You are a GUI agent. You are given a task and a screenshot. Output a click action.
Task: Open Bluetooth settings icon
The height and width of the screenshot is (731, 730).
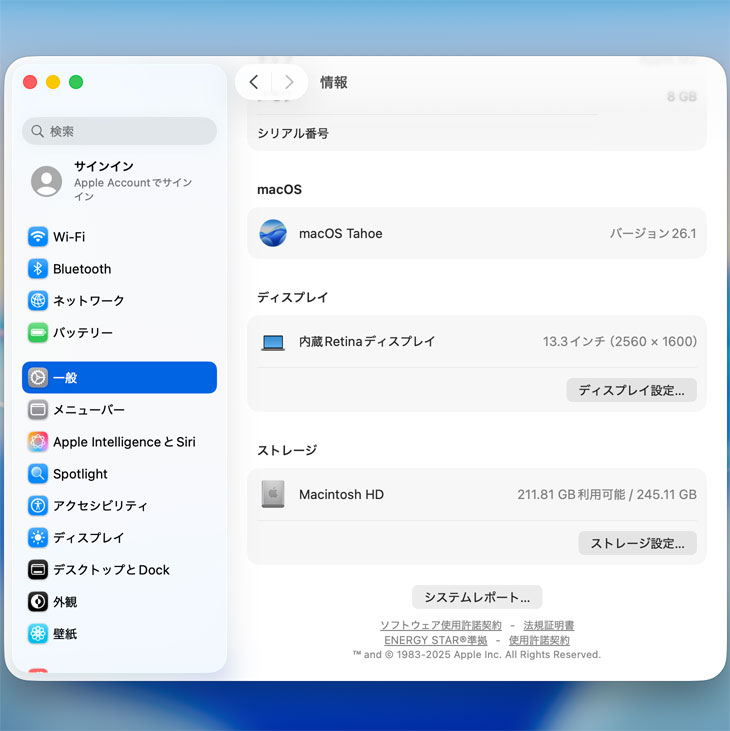[x=38, y=269]
